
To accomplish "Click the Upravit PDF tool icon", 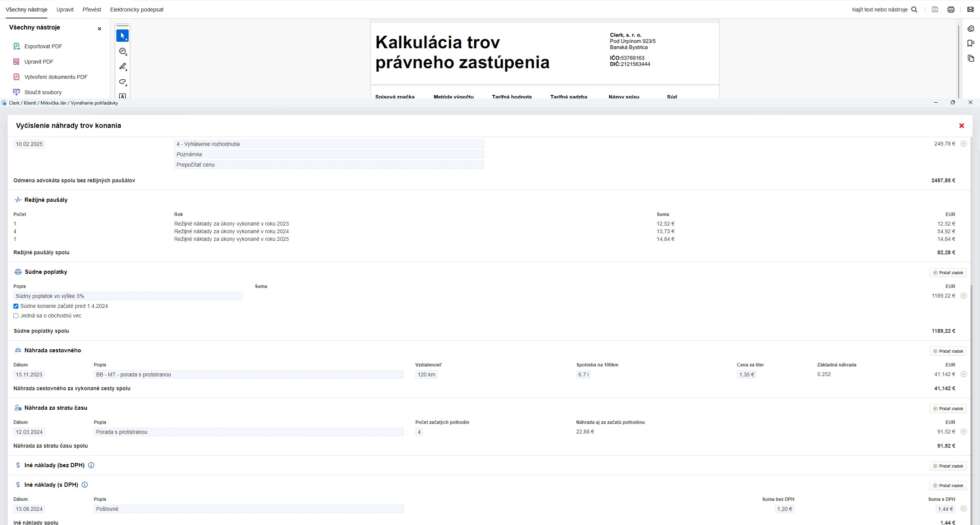I will (17, 61).
